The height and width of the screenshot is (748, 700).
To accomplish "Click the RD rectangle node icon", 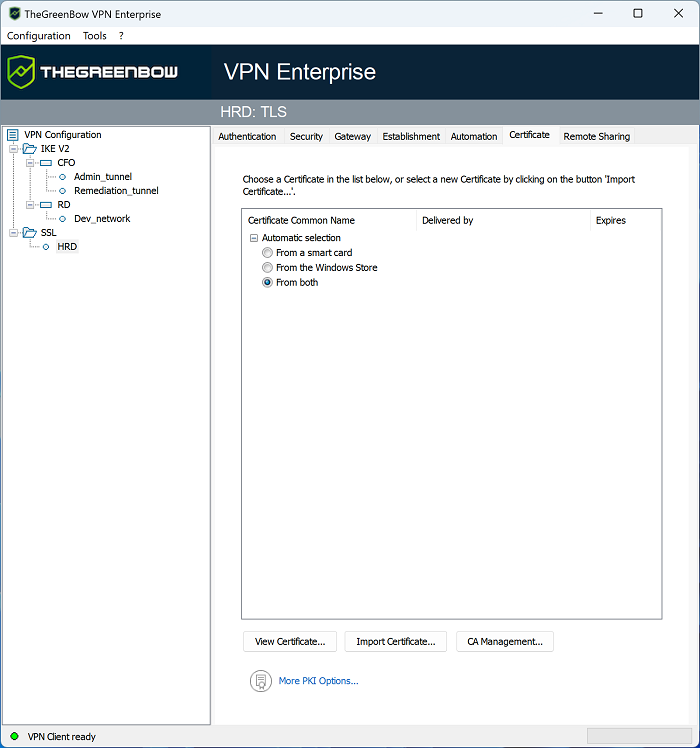I will point(46,205).
